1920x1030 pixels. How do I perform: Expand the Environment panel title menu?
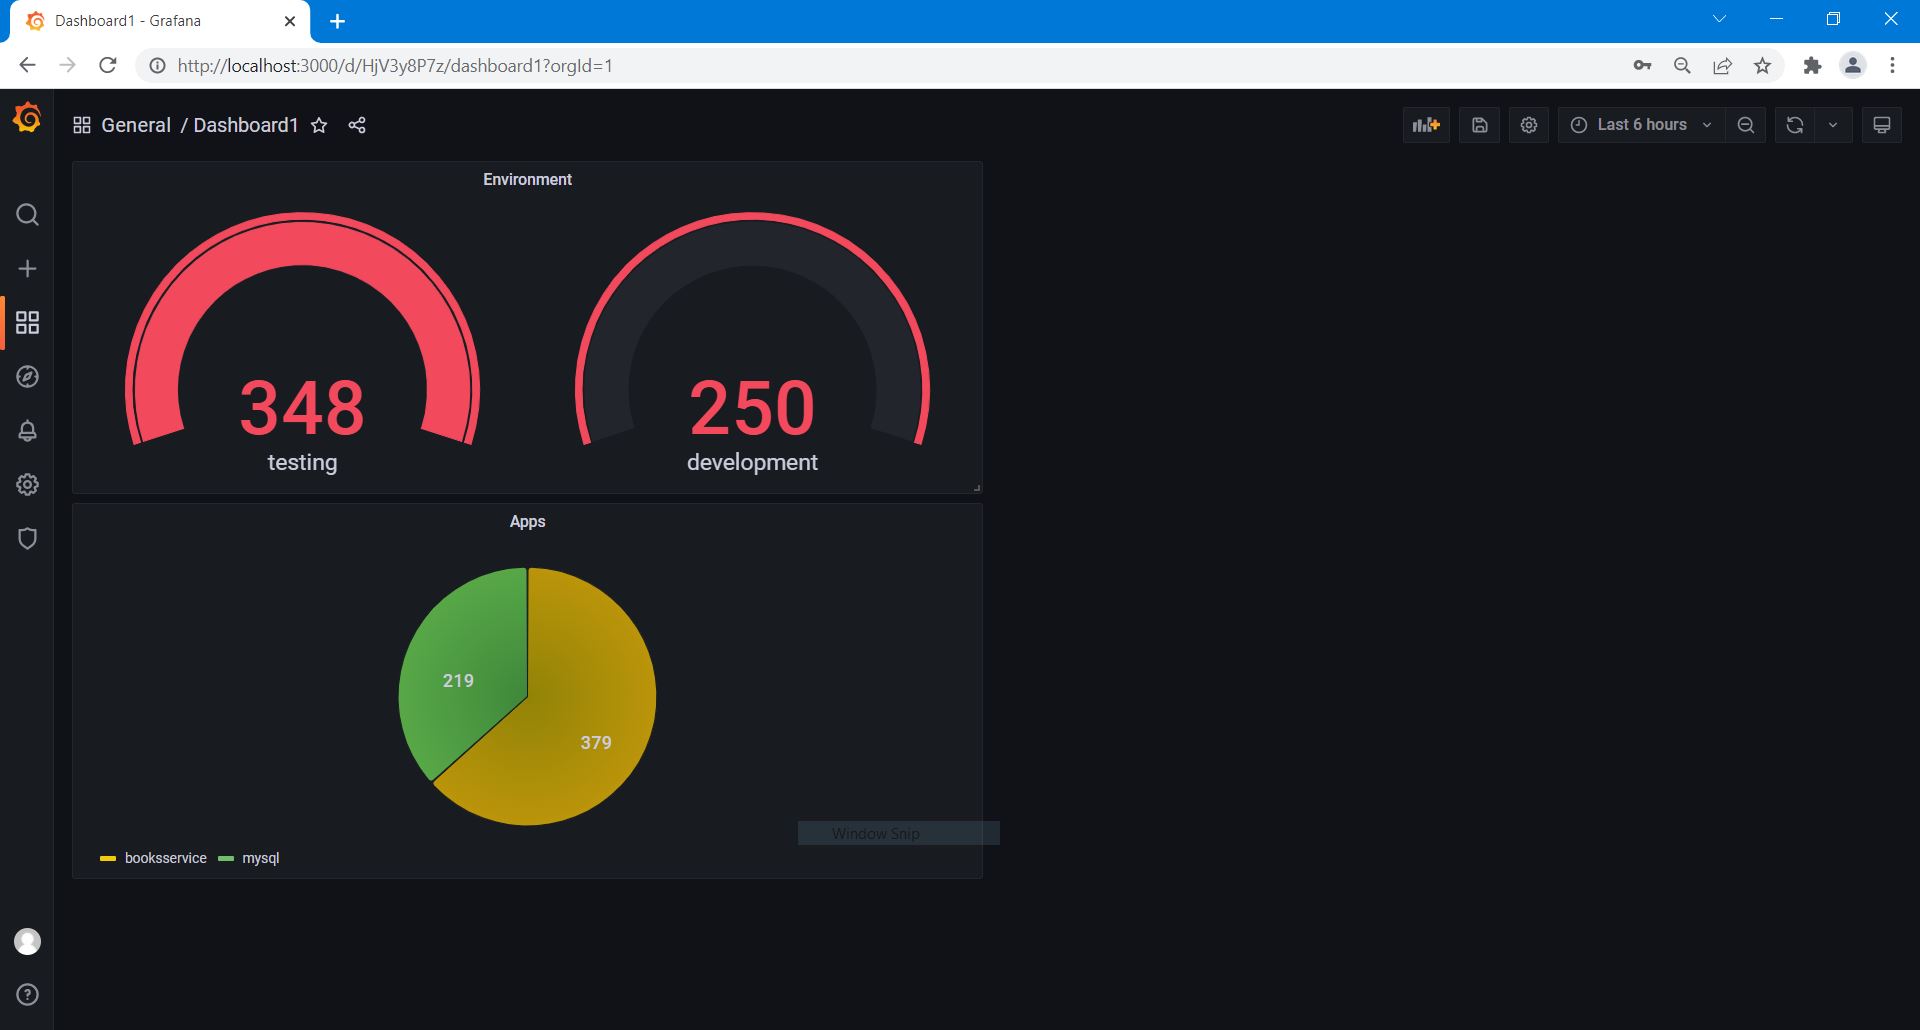pos(527,180)
